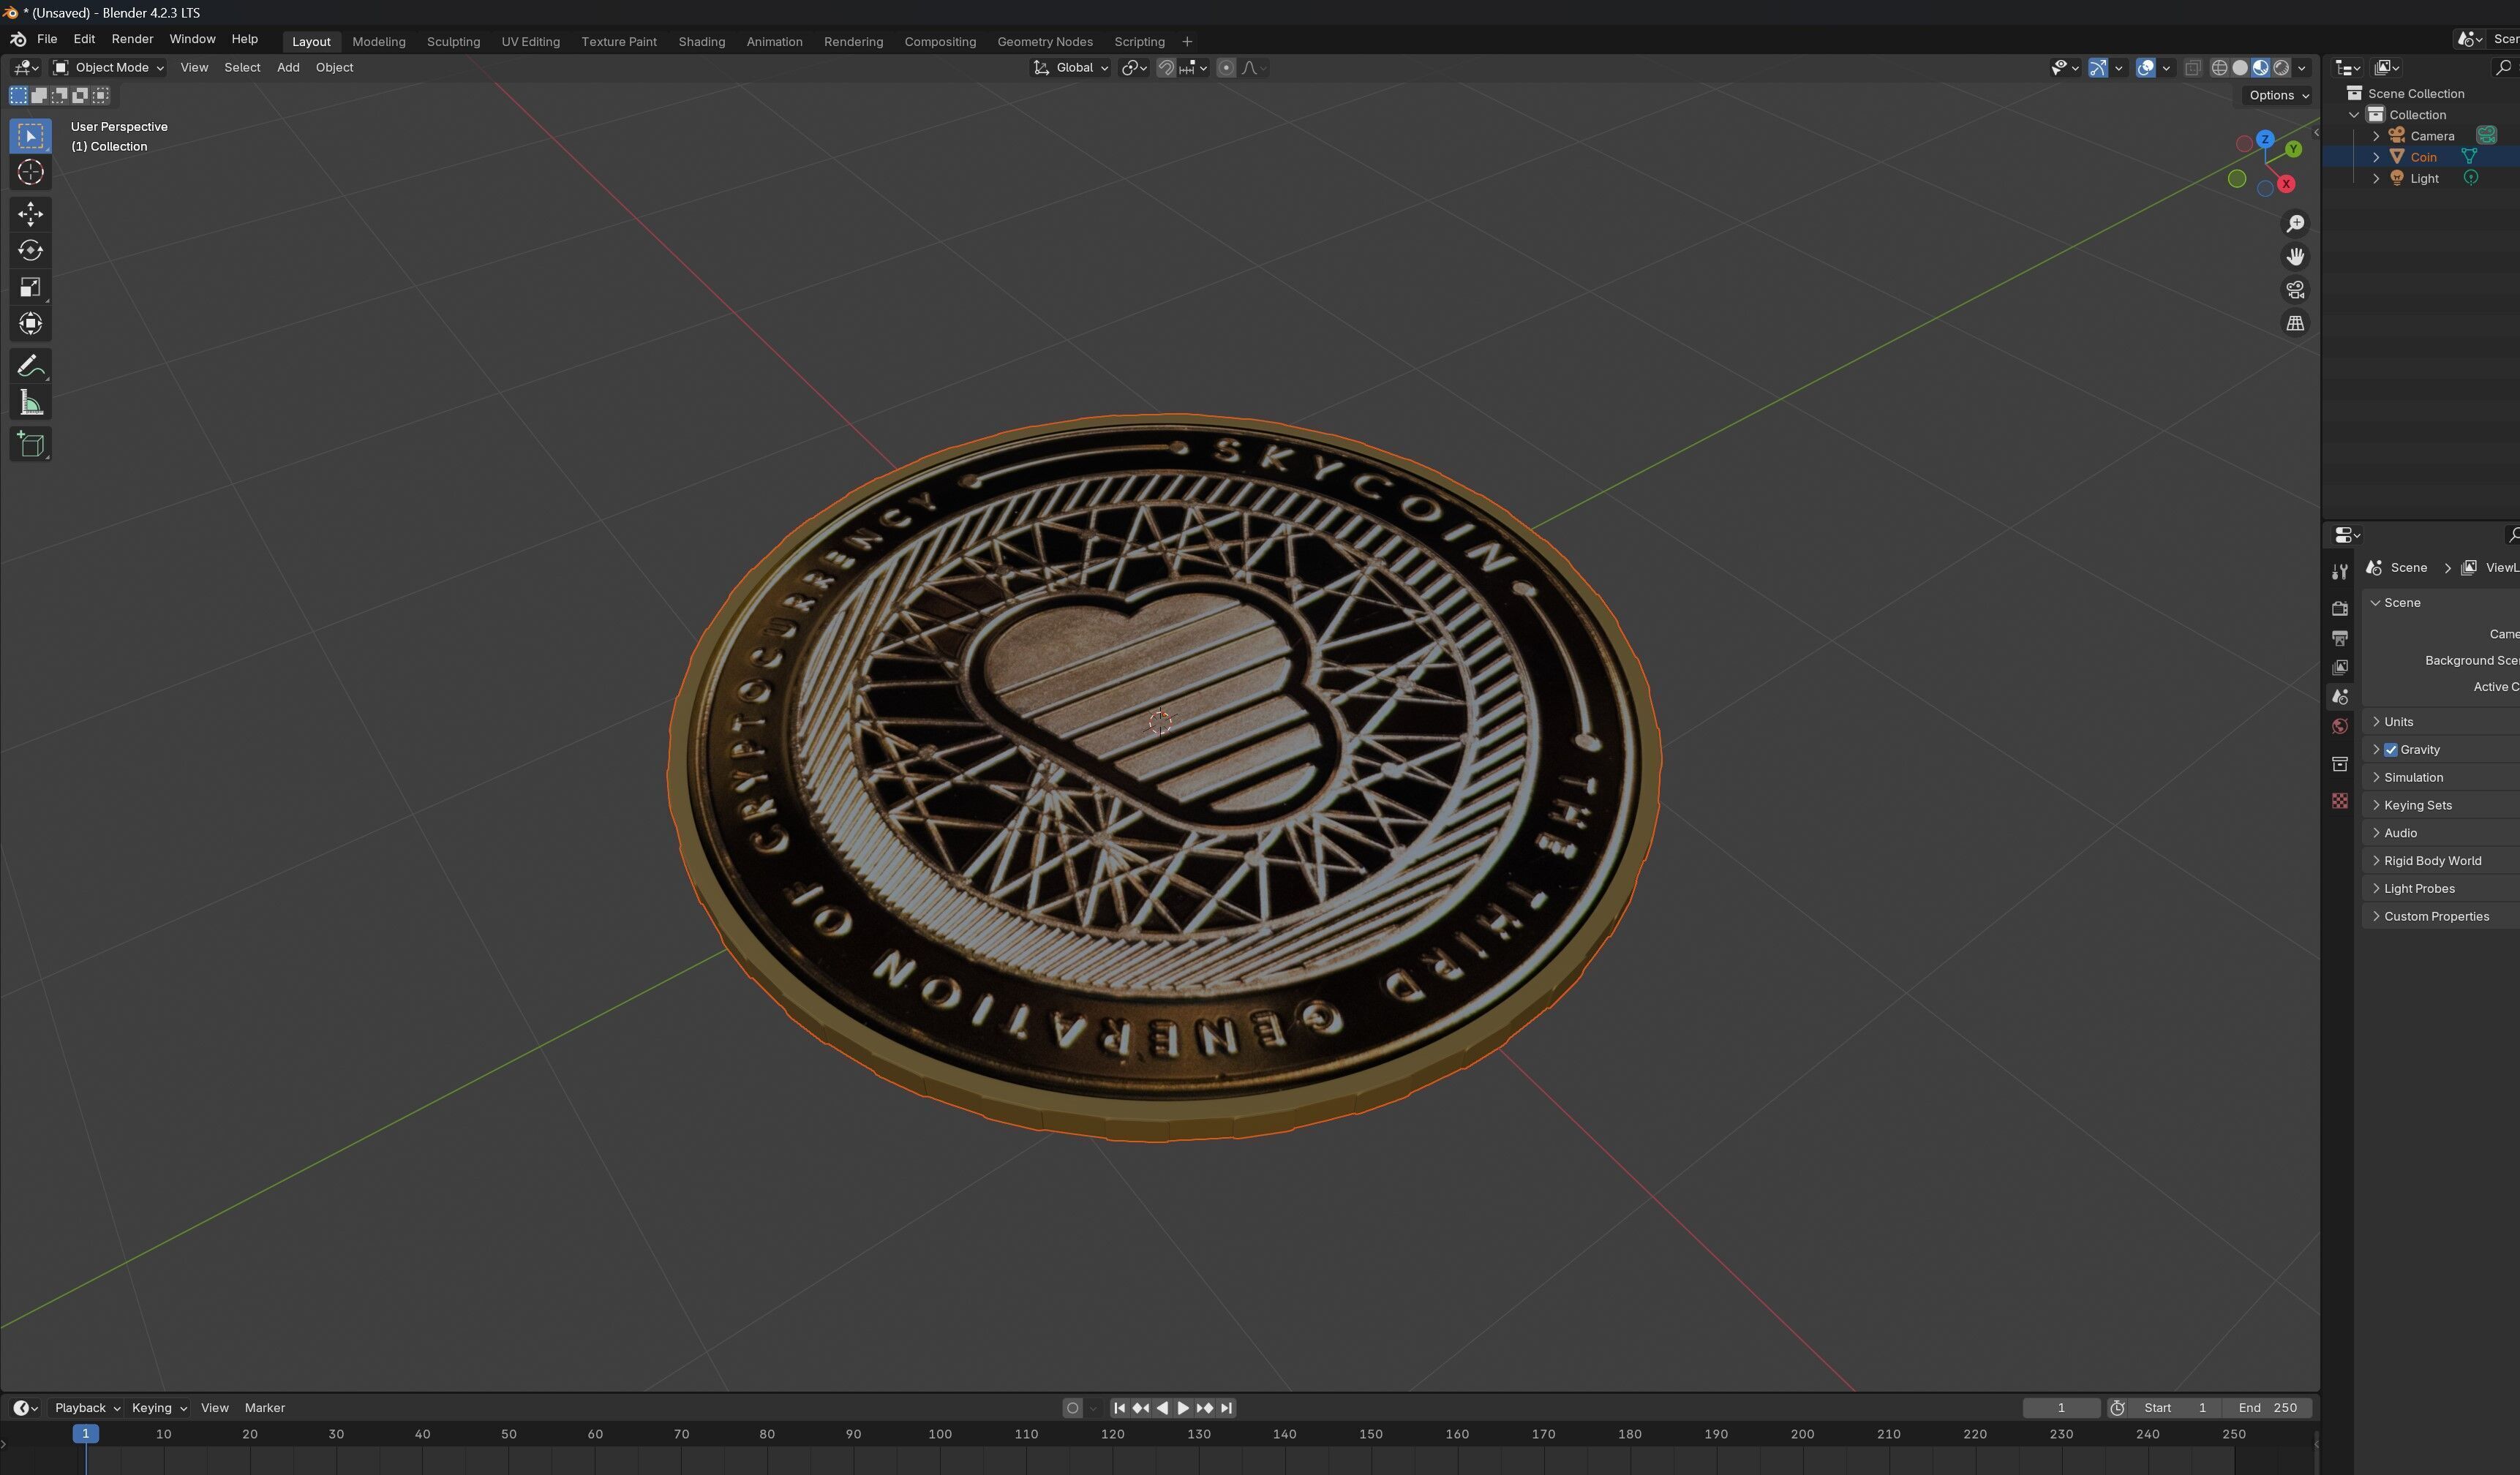Select the Select Box tool
The width and height of the screenshot is (2520, 1475).
click(30, 136)
